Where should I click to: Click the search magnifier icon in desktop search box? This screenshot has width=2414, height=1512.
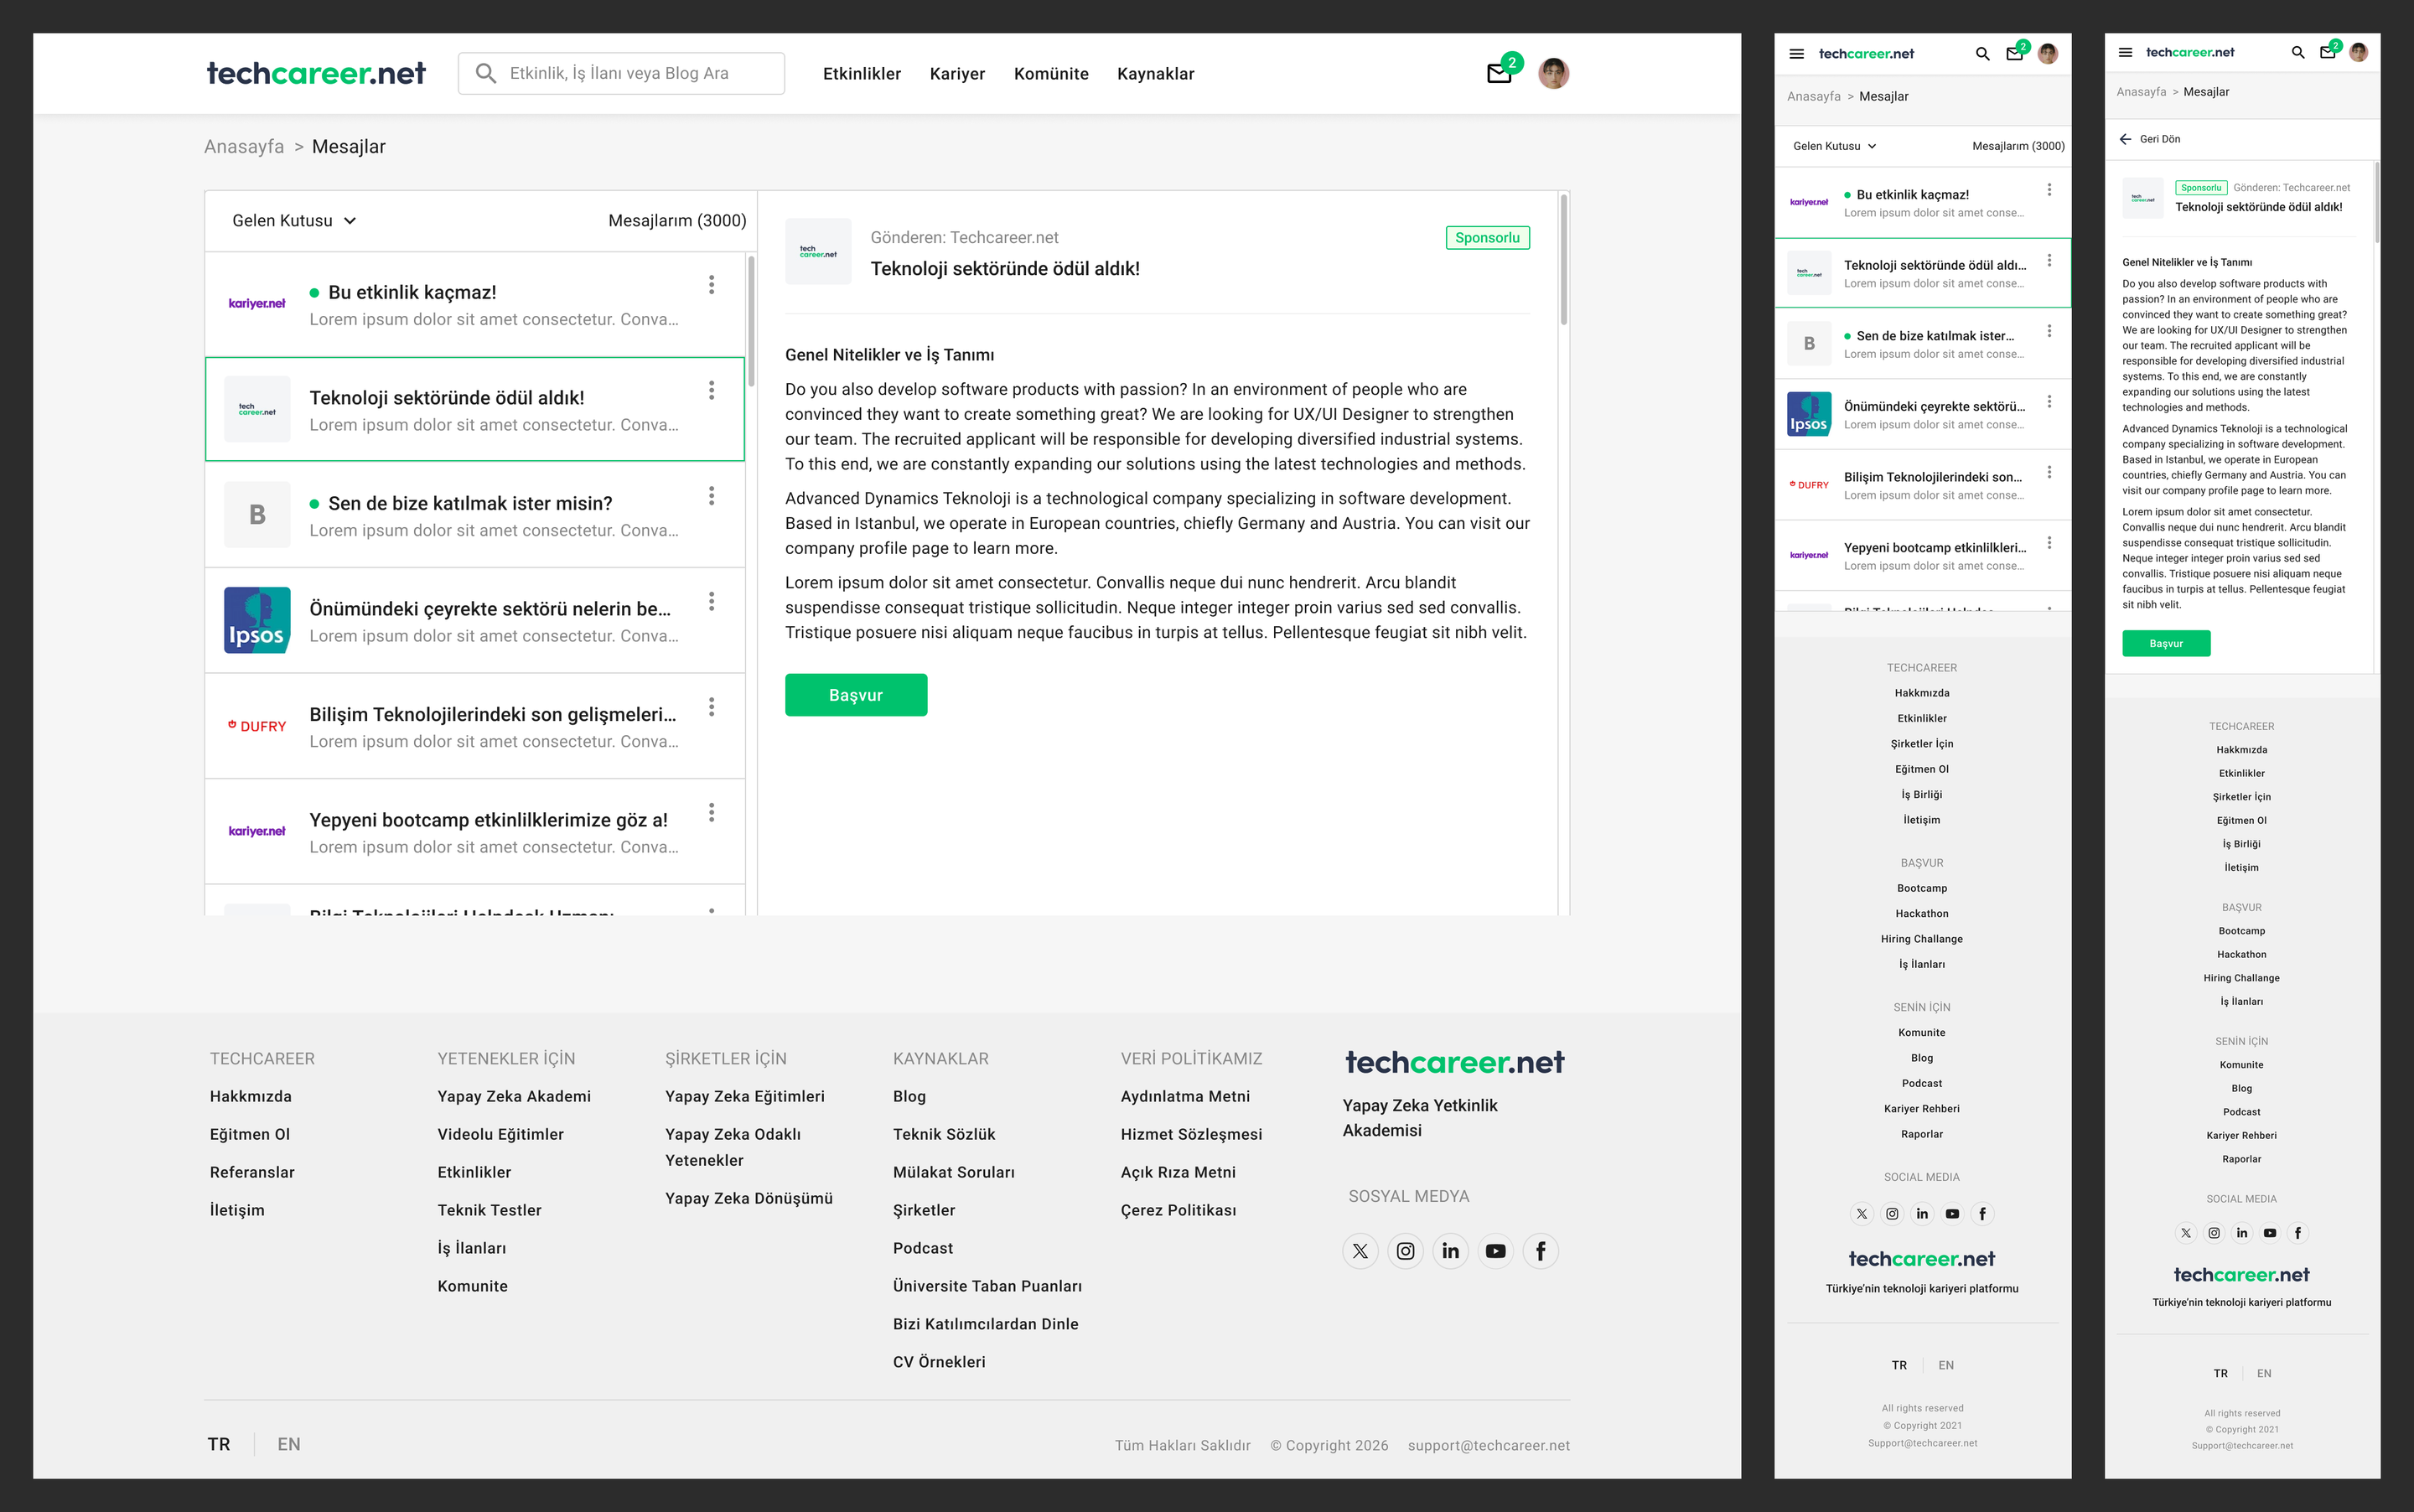click(x=486, y=73)
